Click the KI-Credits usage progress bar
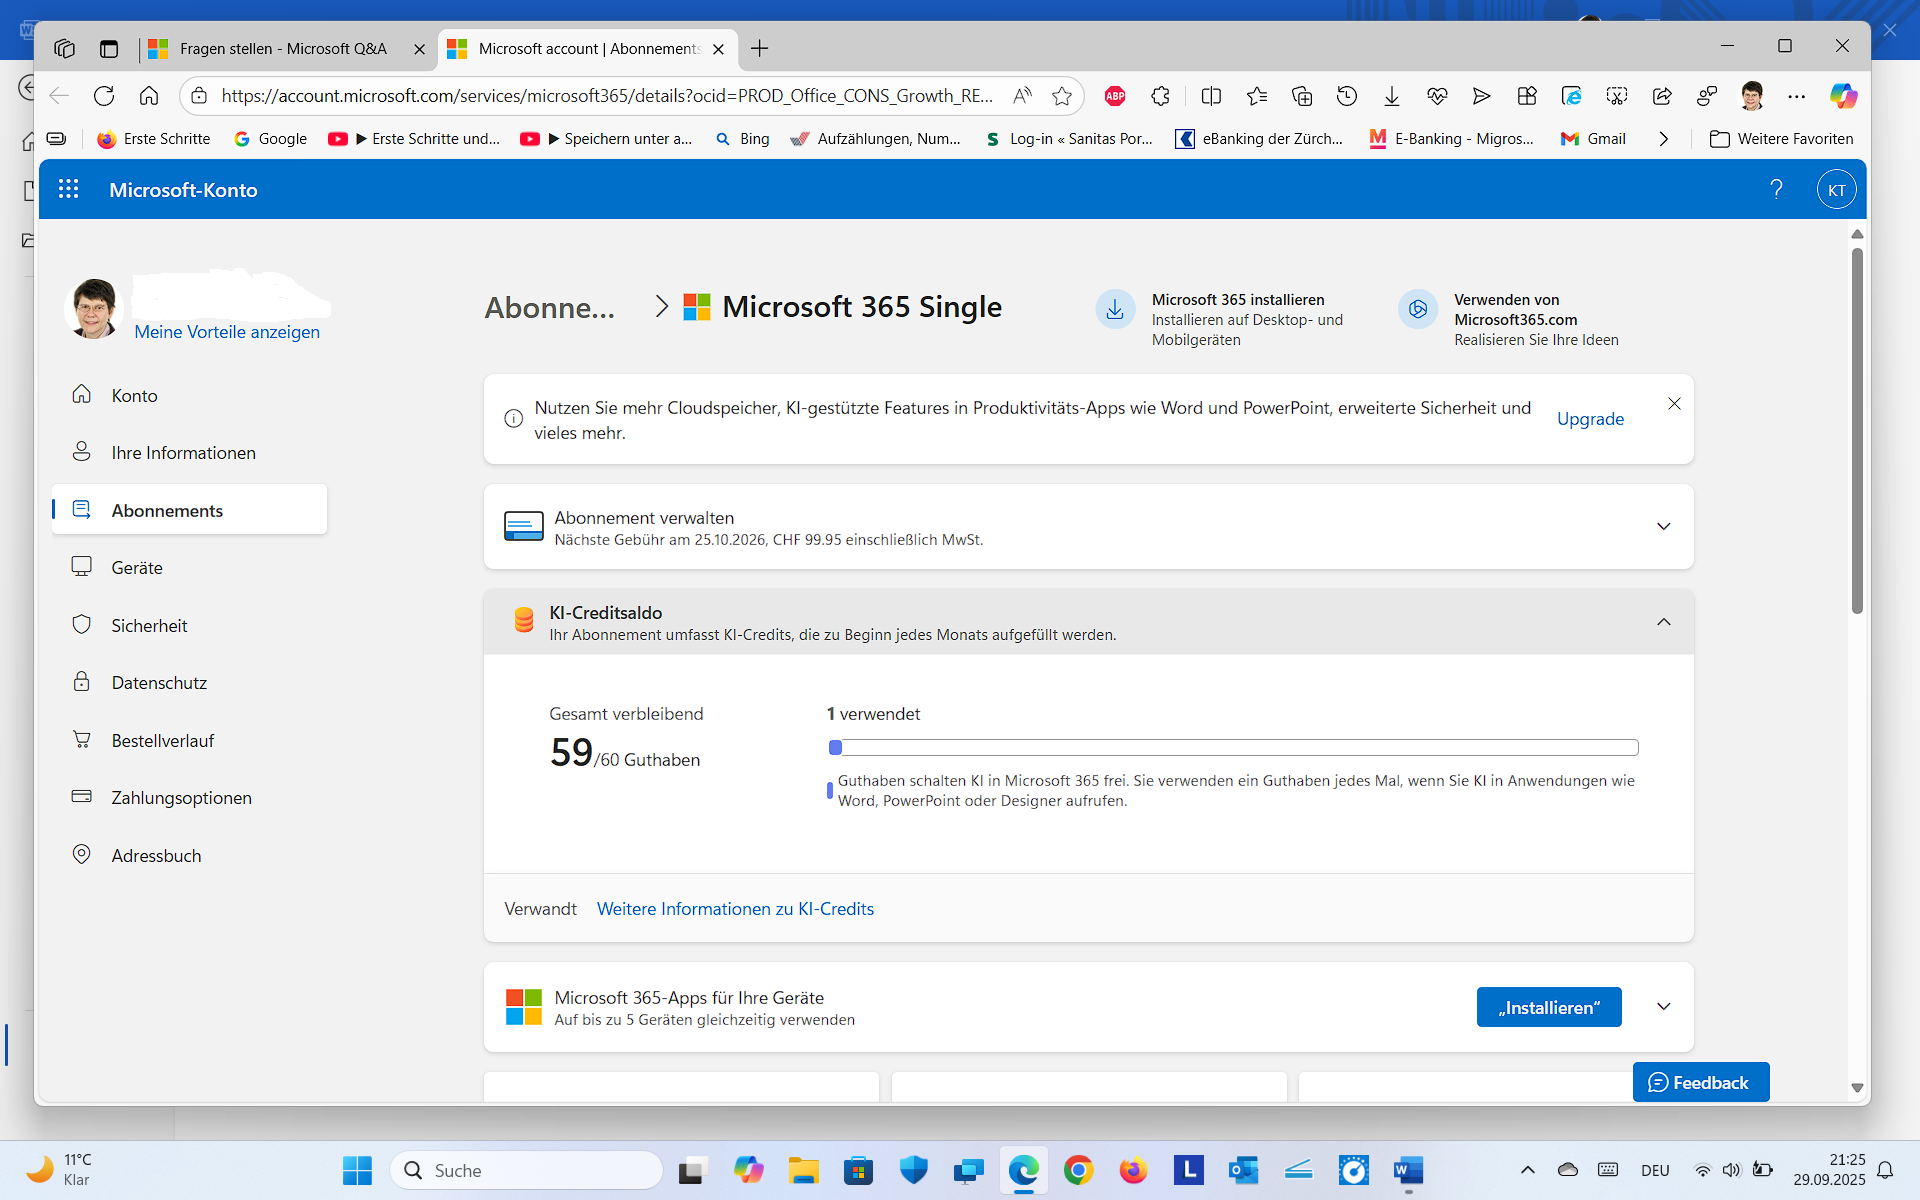1920x1200 pixels. click(1233, 747)
